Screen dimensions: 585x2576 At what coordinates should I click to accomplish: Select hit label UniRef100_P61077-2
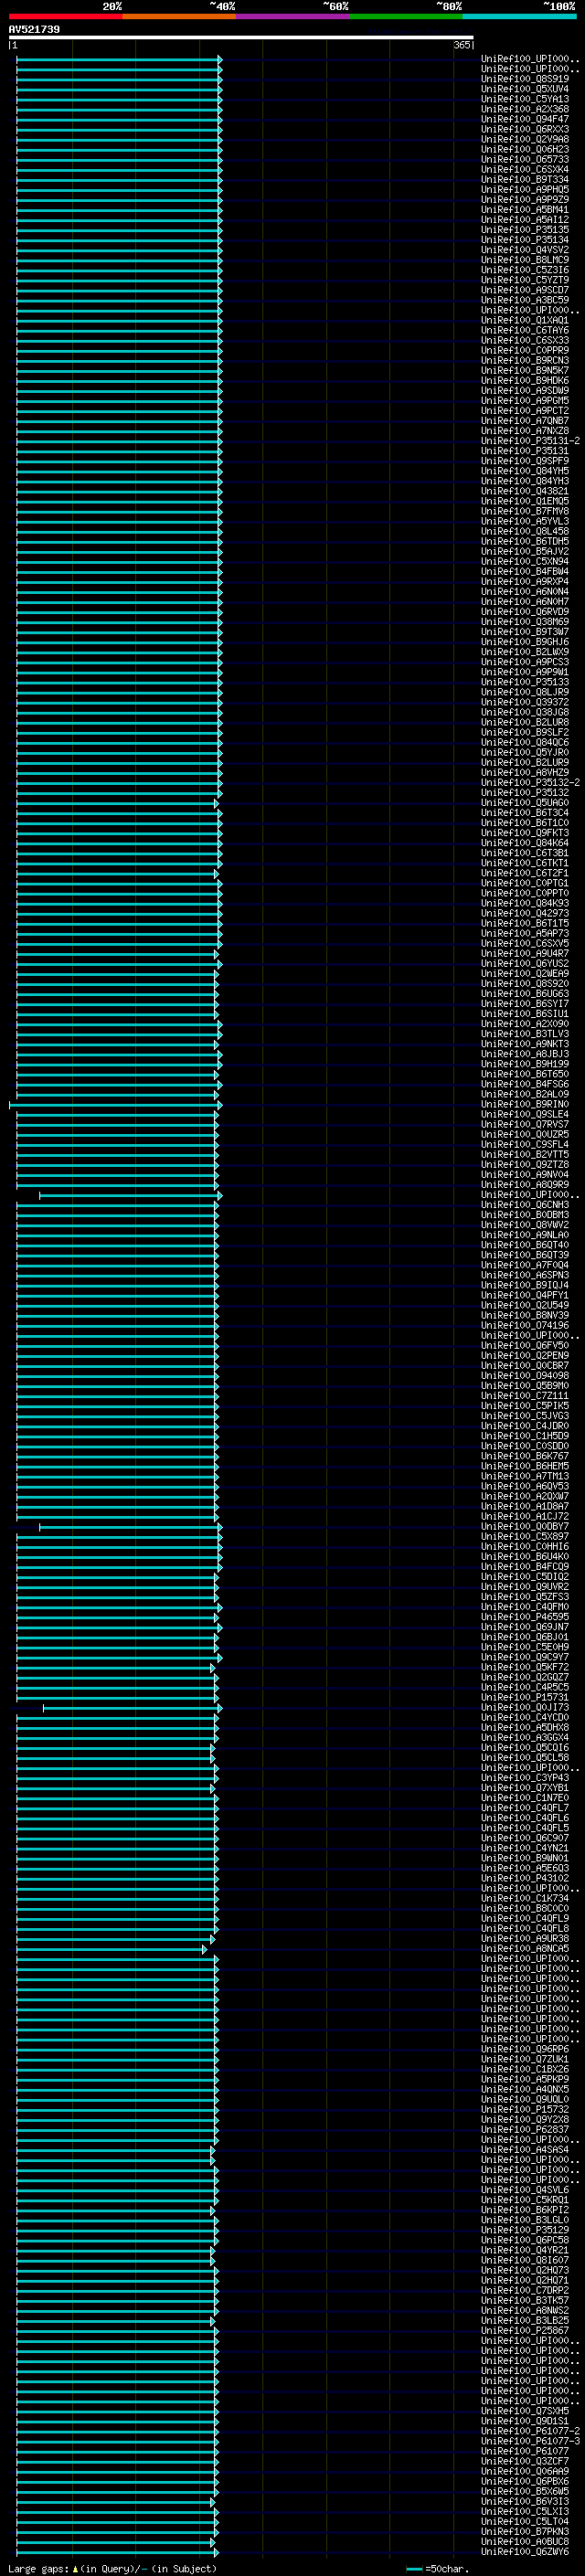point(530,2431)
